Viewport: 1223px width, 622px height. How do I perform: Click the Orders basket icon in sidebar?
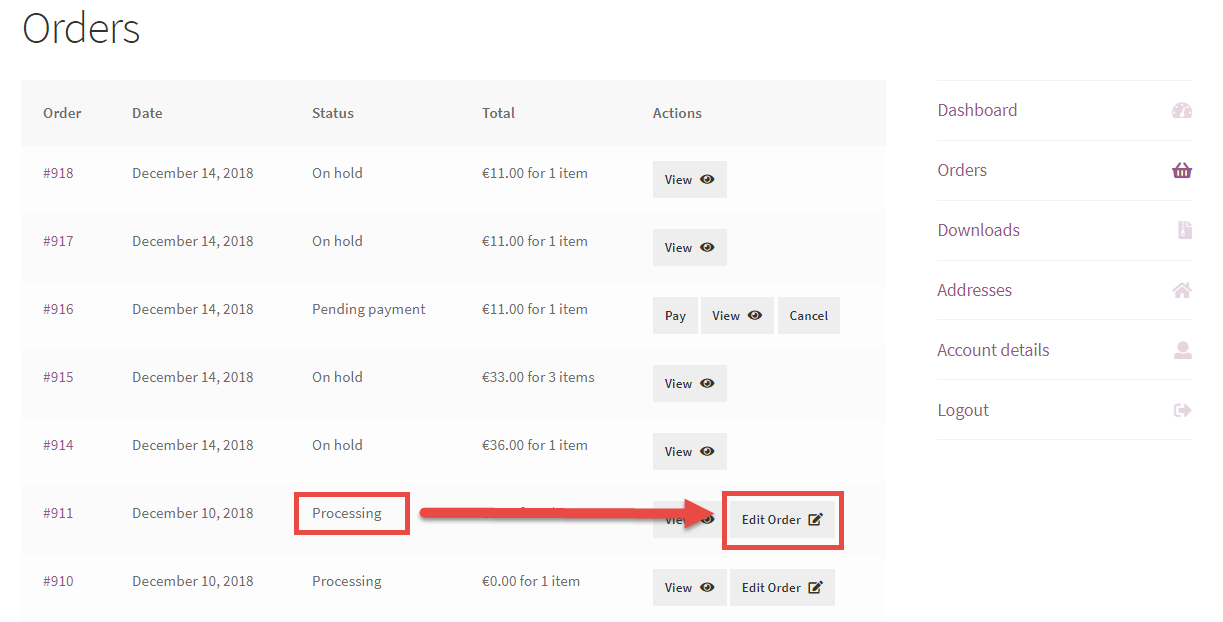pyautogui.click(x=1182, y=171)
